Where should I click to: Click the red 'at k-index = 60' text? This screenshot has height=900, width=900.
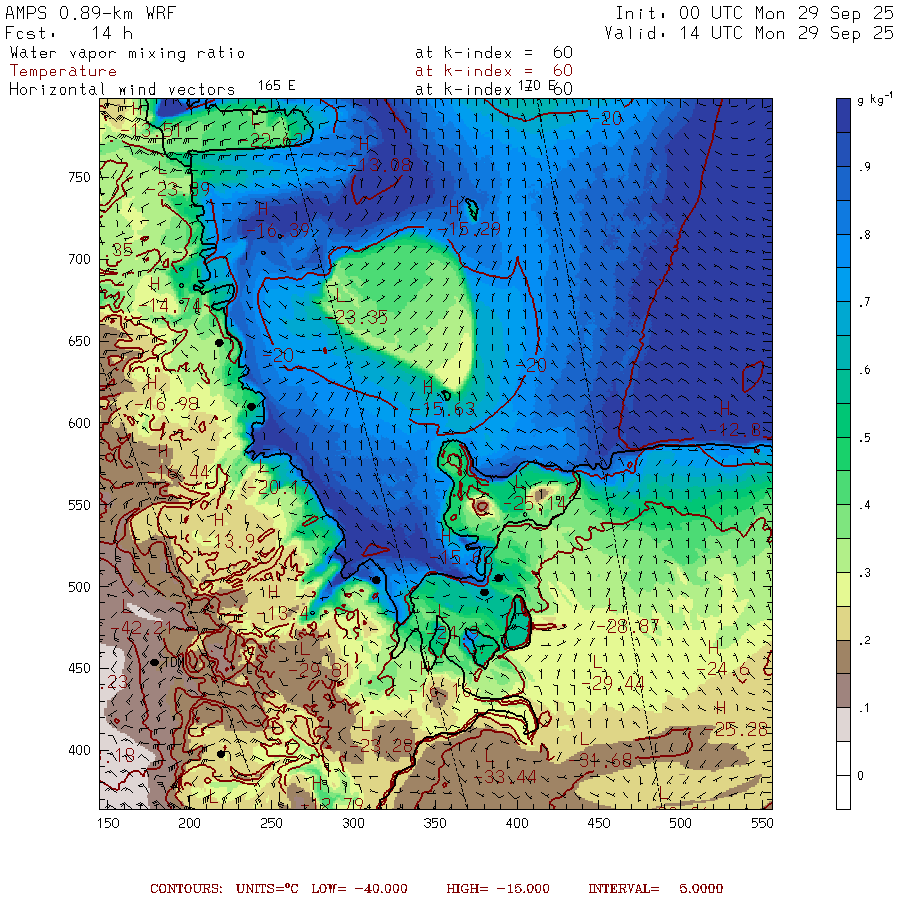tap(494, 71)
